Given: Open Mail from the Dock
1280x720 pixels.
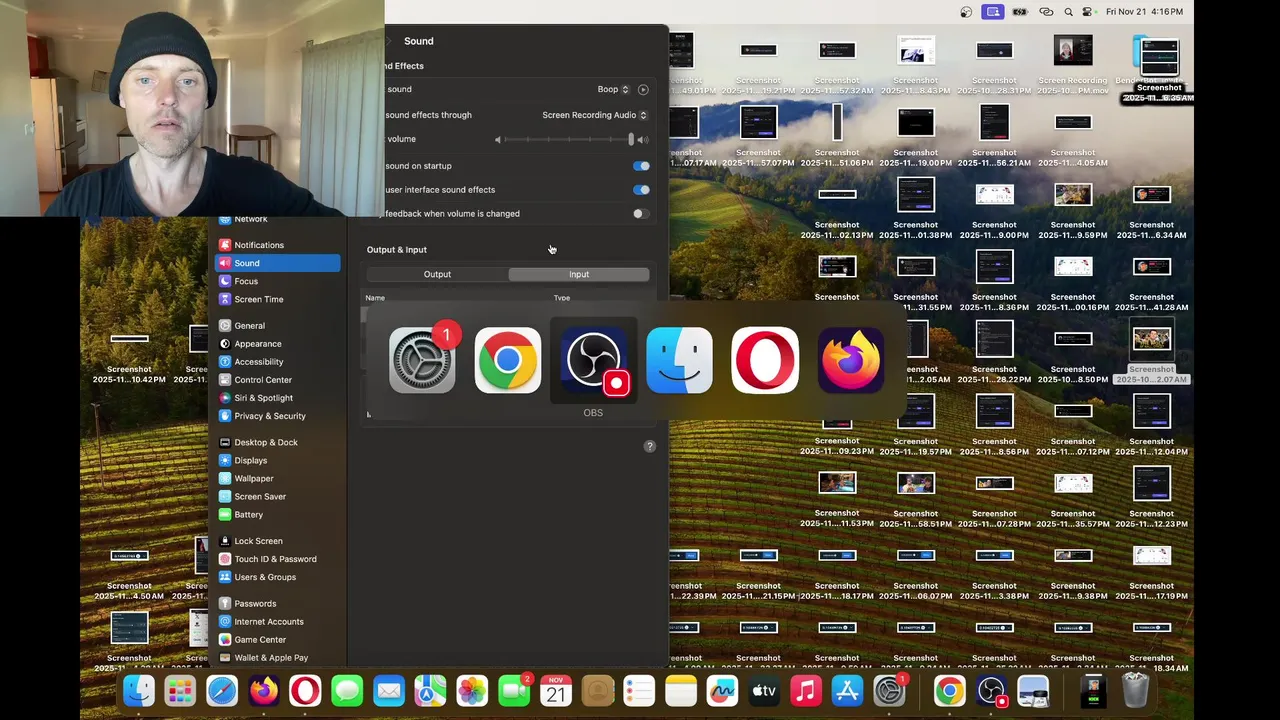Looking at the screenshot, I should click(x=389, y=691).
